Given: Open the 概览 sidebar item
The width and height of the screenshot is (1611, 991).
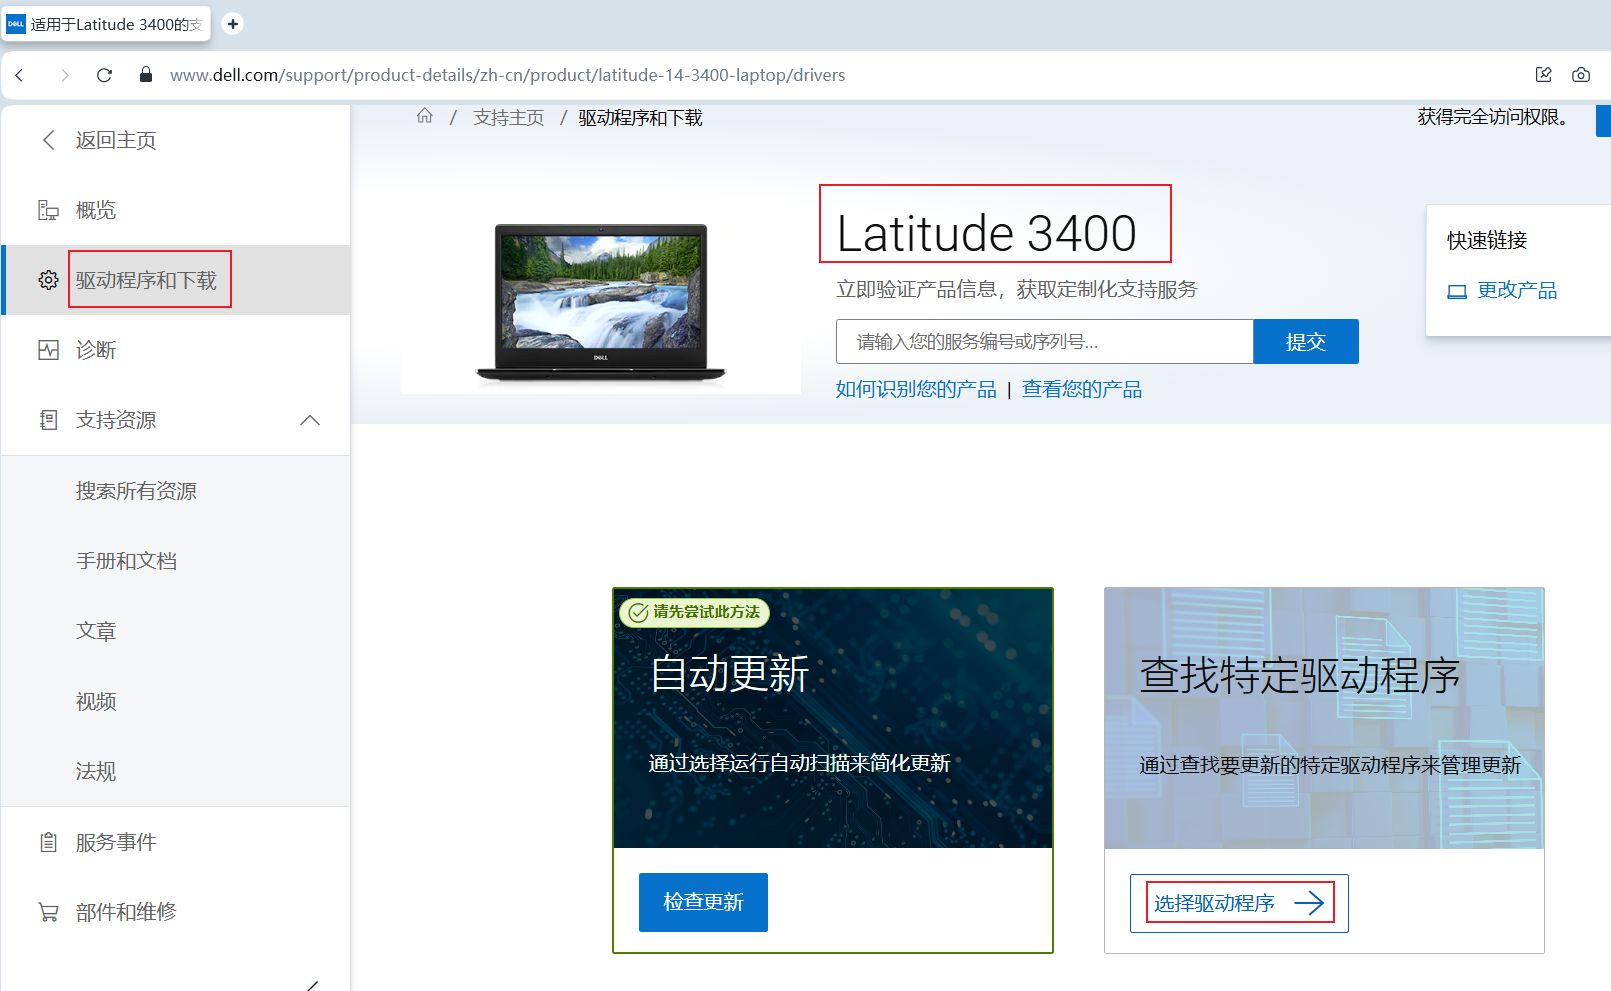Looking at the screenshot, I should click(x=96, y=210).
